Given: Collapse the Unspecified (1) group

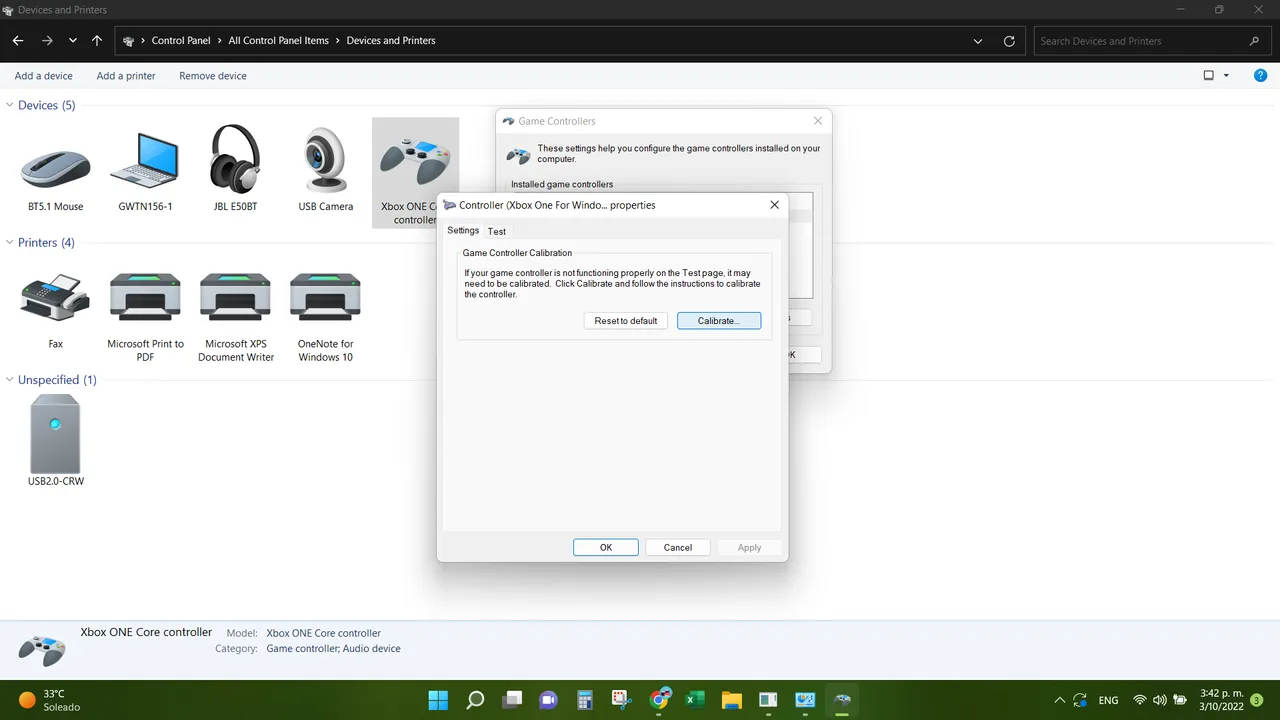Looking at the screenshot, I should coord(10,380).
